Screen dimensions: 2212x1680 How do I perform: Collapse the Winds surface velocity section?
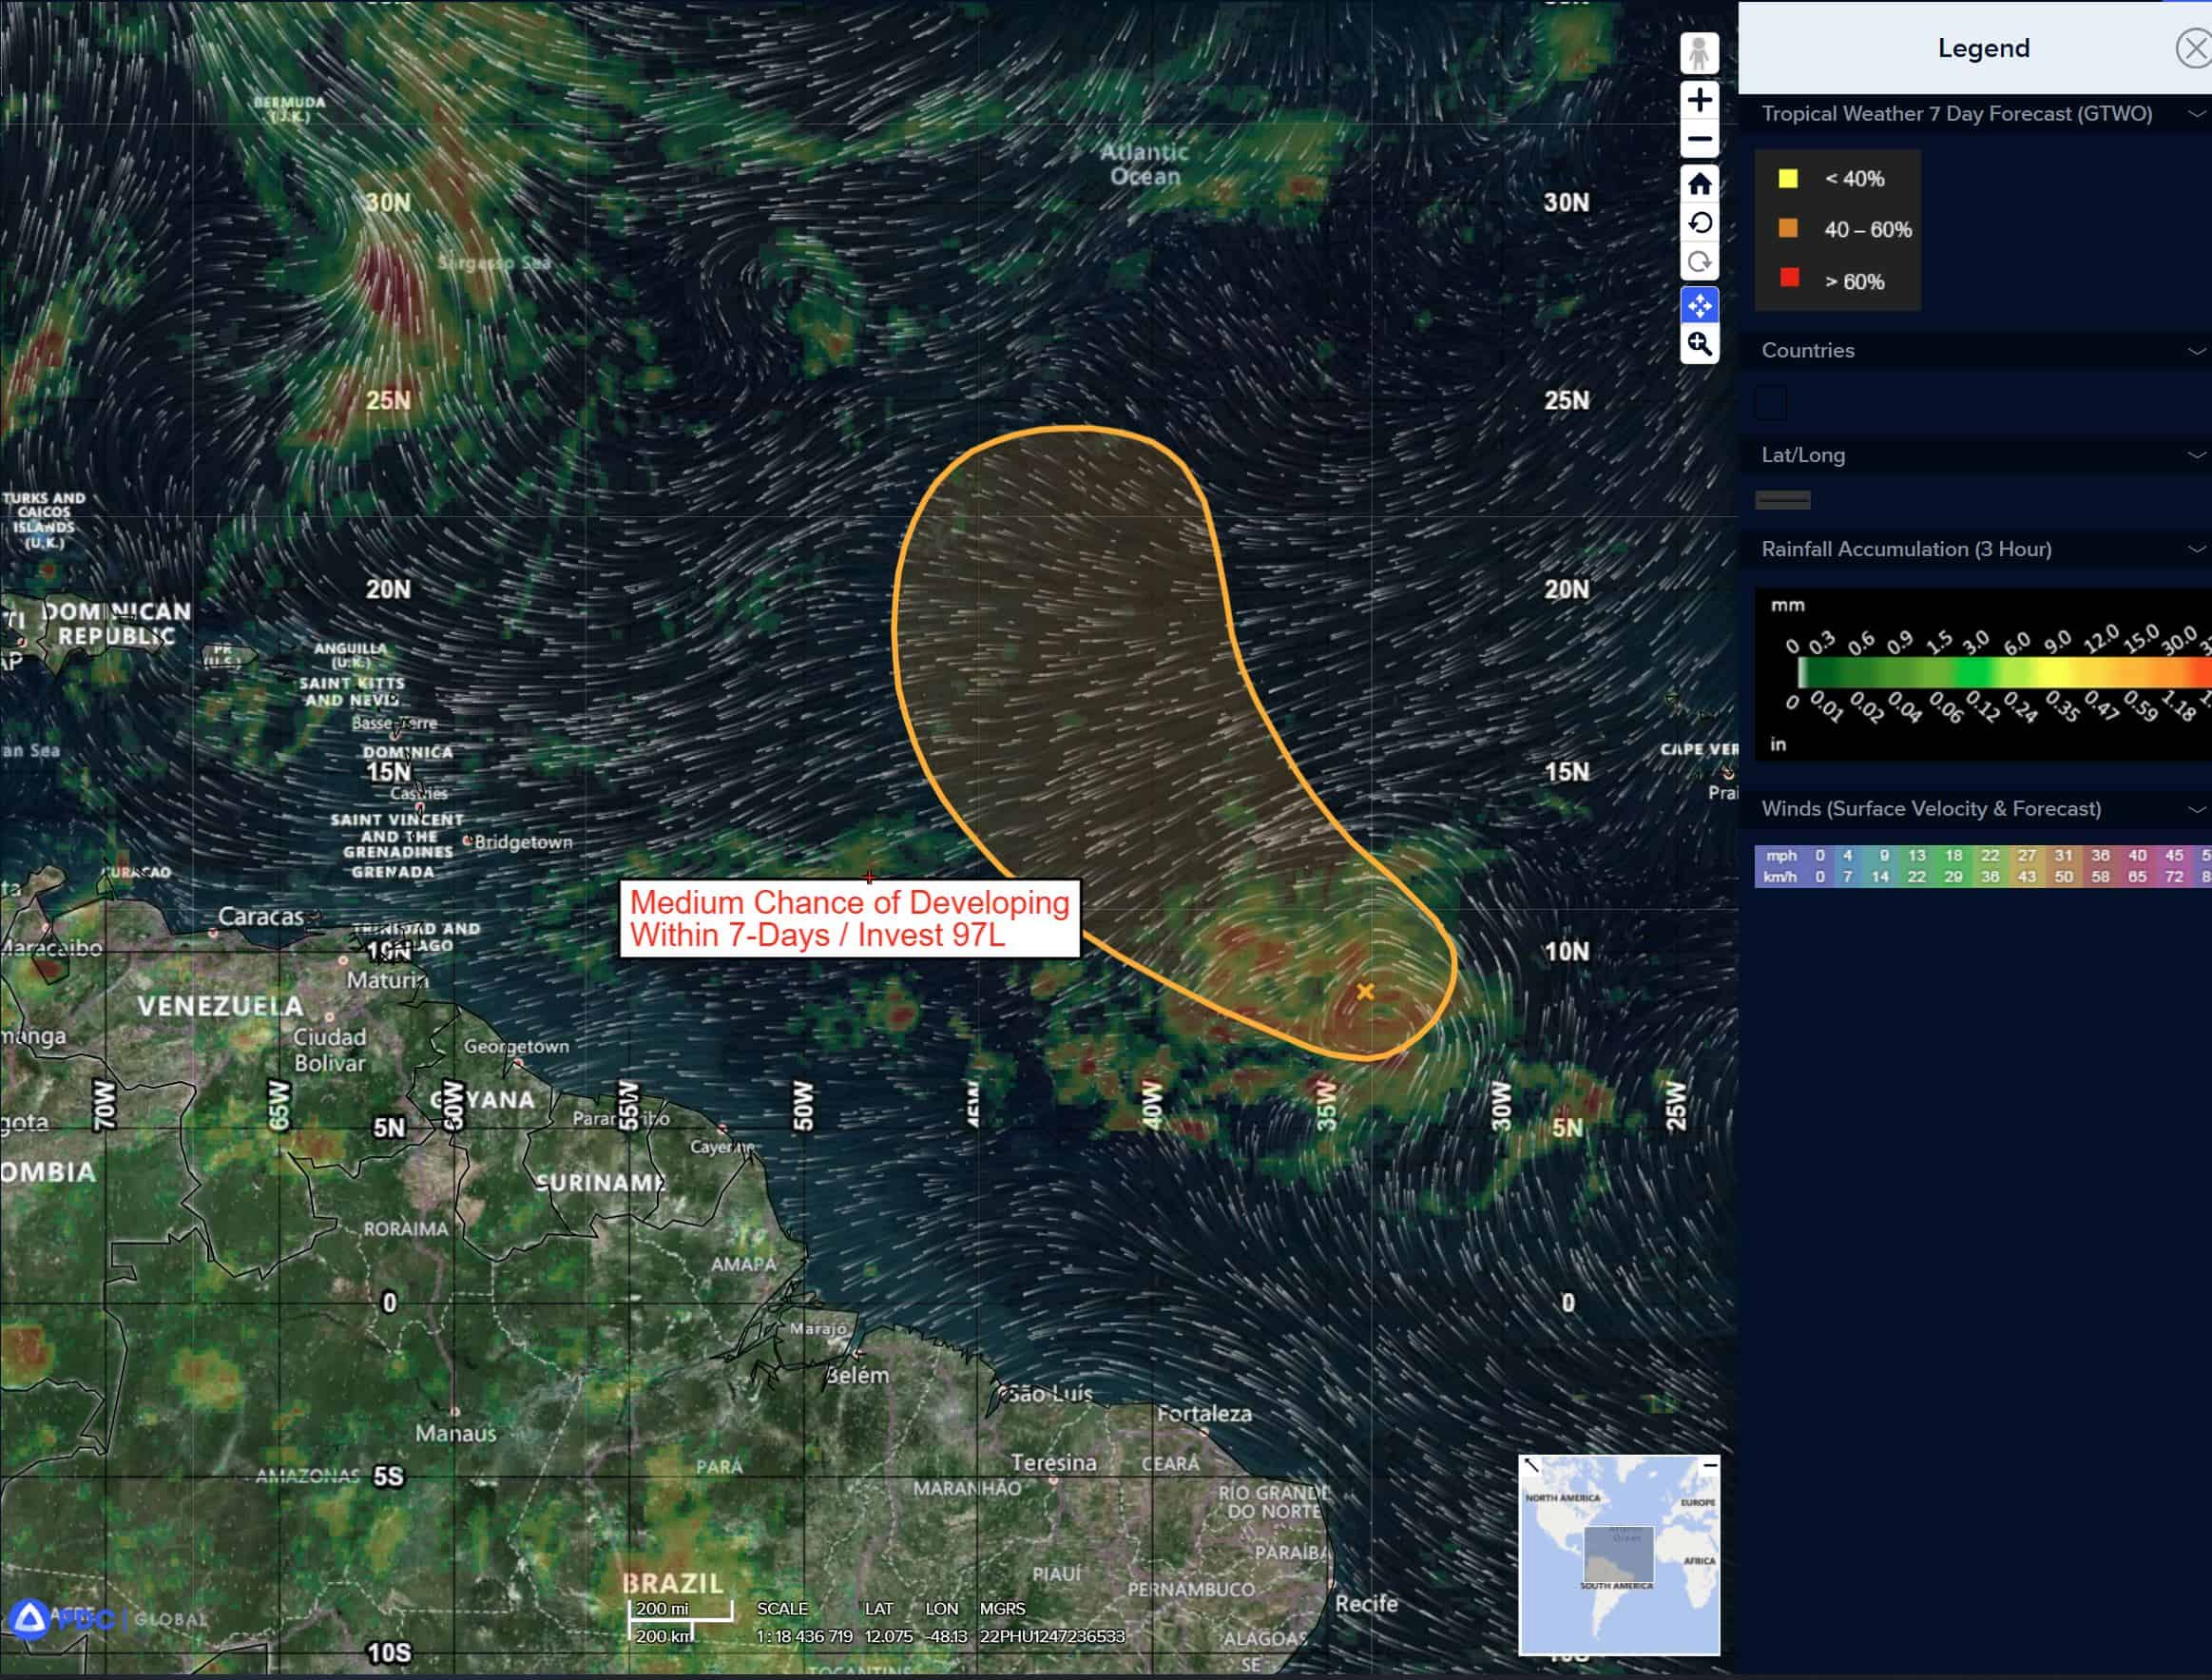(x=2196, y=810)
